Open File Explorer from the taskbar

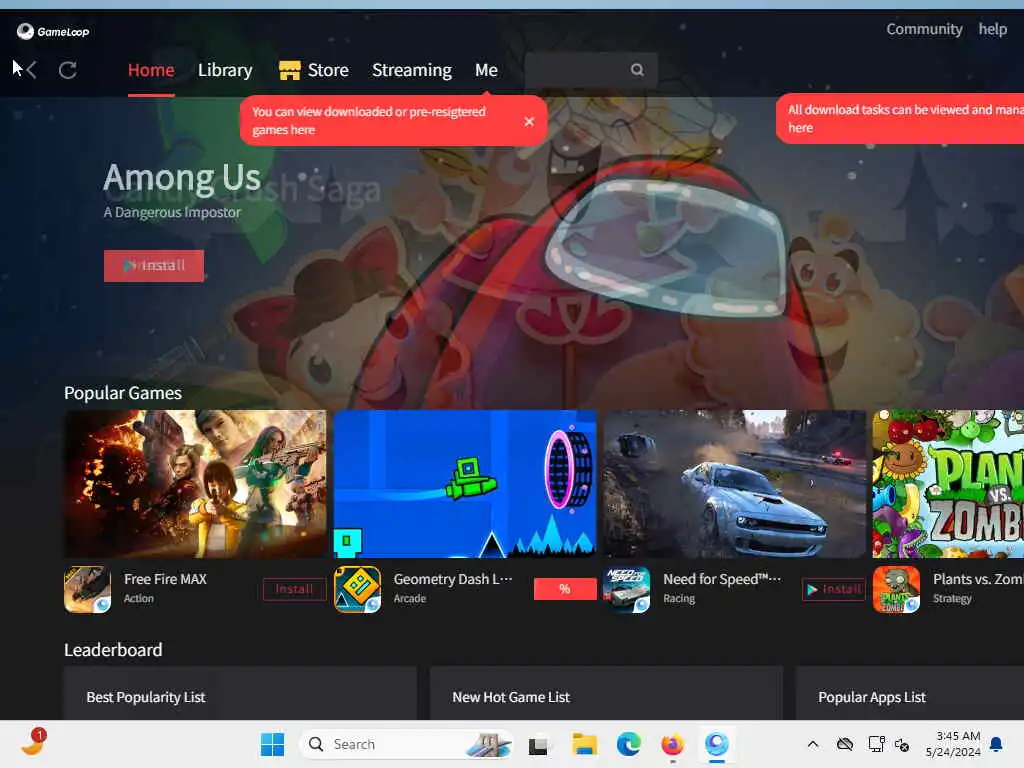(x=584, y=744)
